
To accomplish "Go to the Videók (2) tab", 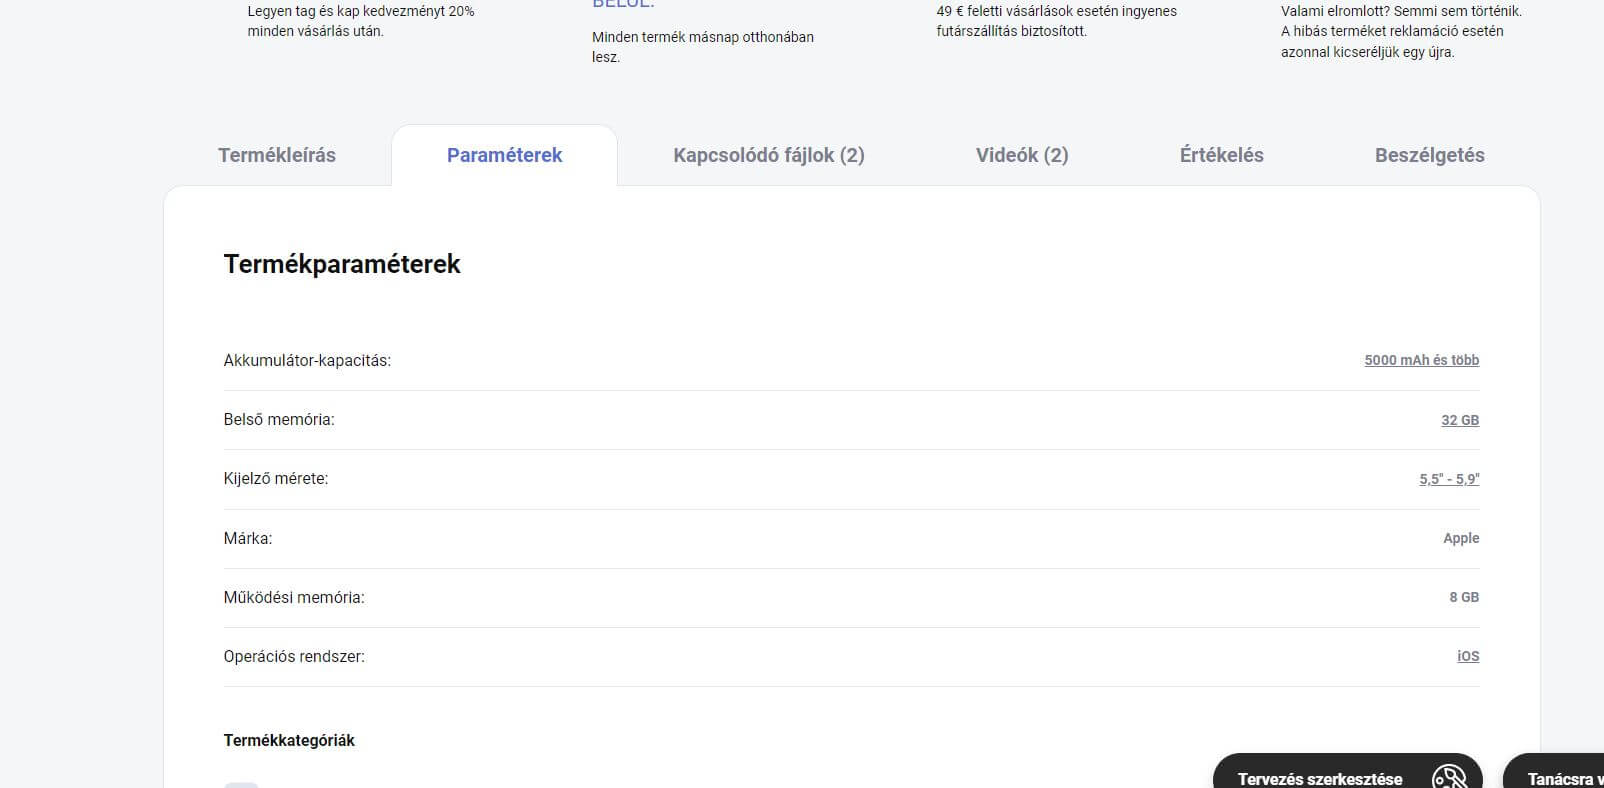I will click(1021, 155).
